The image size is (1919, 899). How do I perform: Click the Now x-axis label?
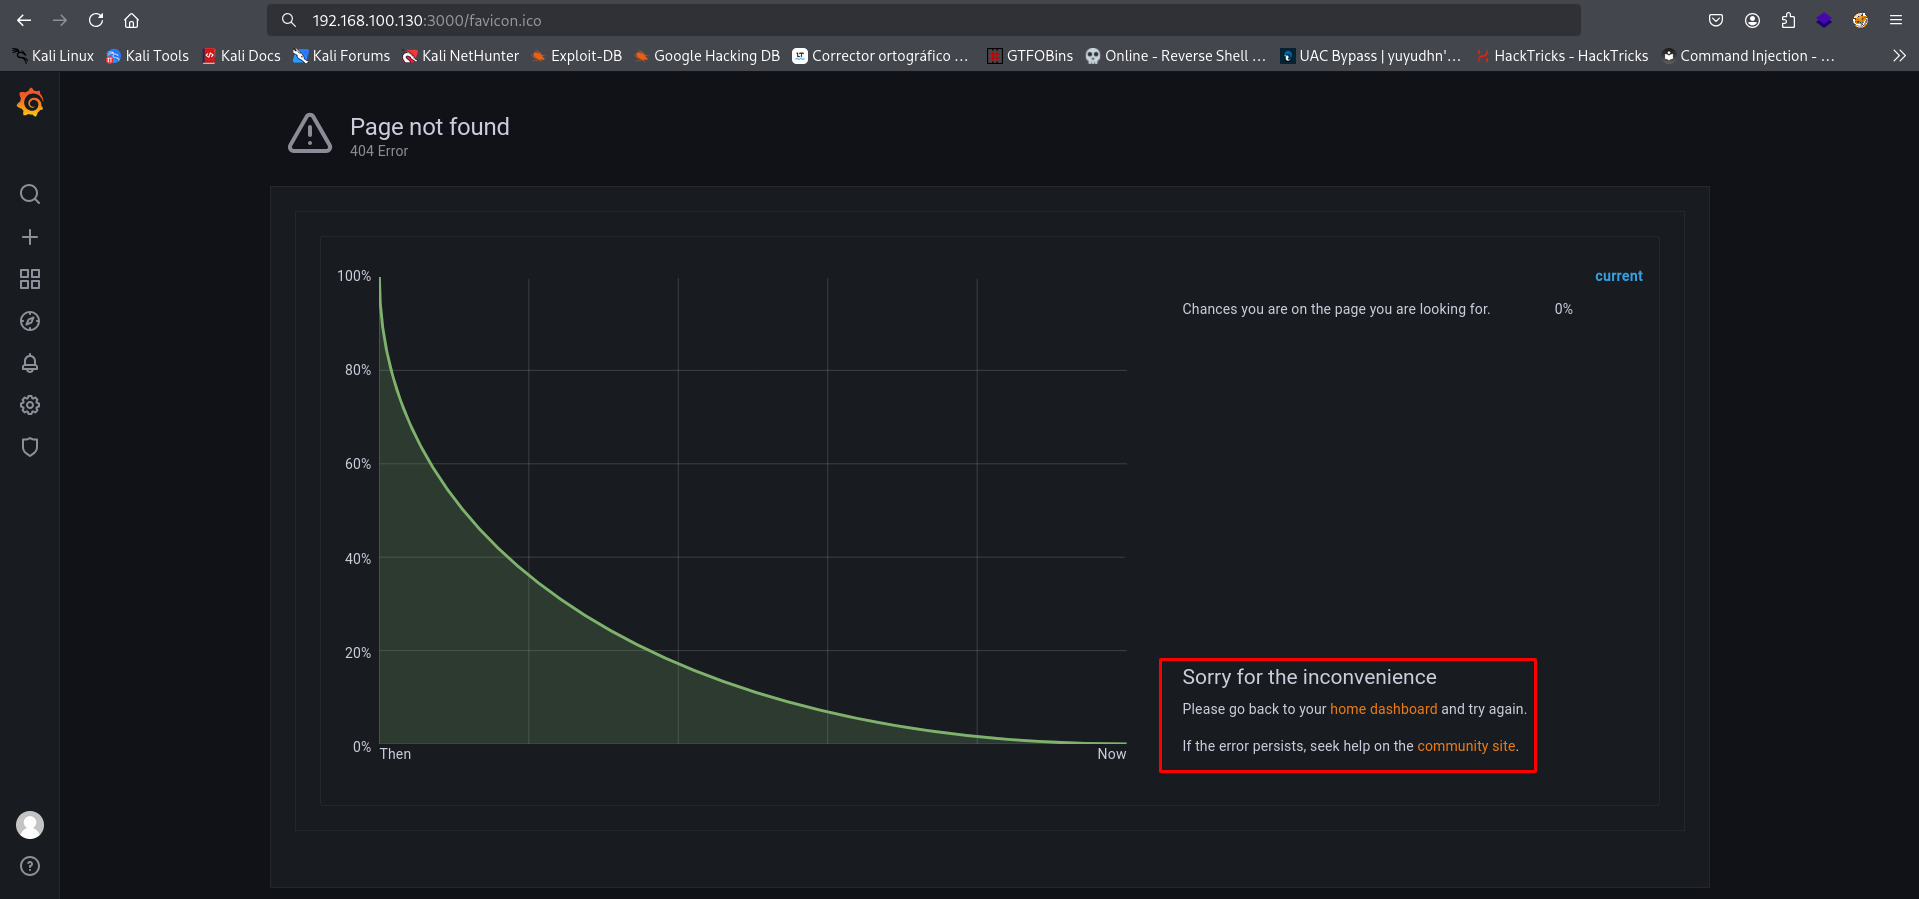click(x=1111, y=754)
